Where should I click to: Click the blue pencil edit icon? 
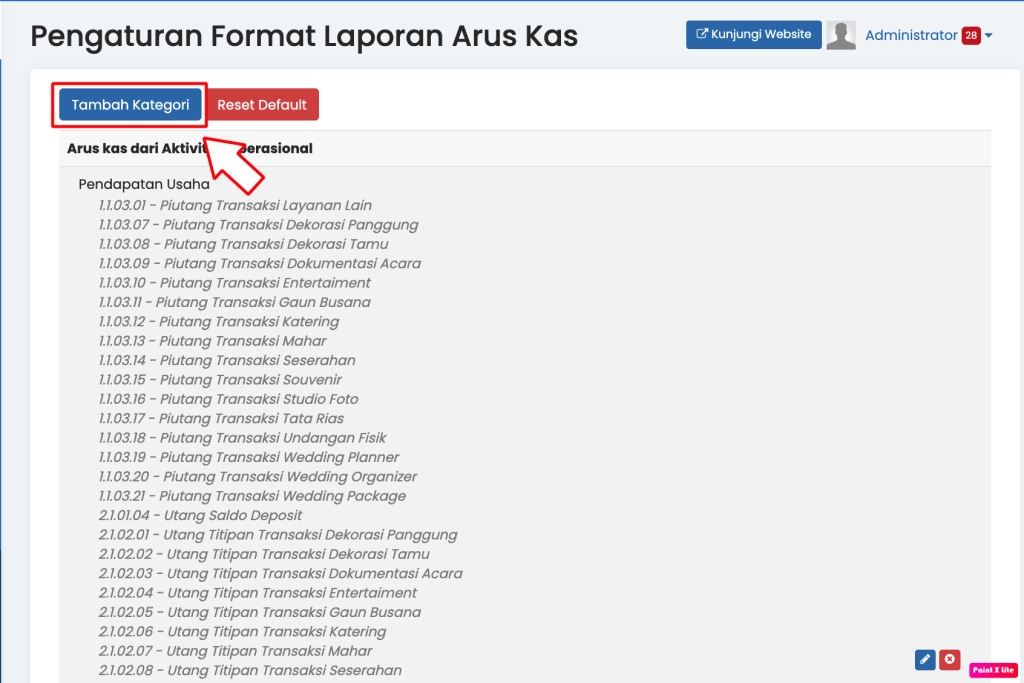tap(925, 660)
